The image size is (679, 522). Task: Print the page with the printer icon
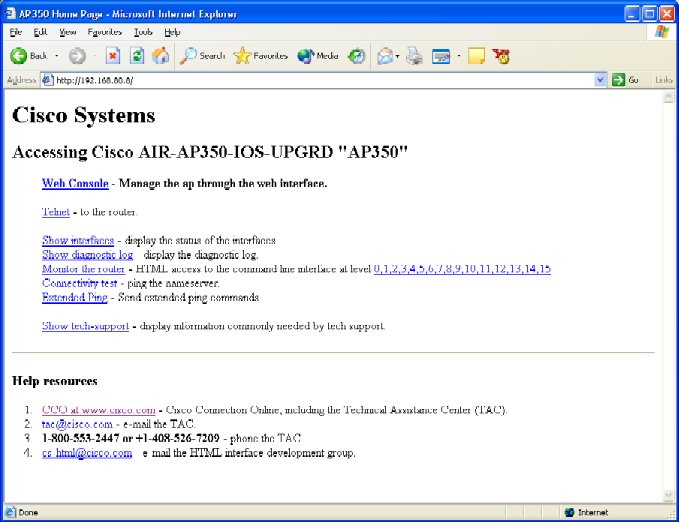tap(414, 56)
